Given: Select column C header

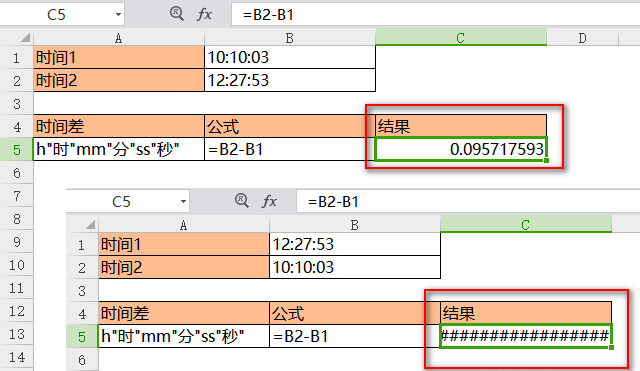Looking at the screenshot, I should point(461,38).
